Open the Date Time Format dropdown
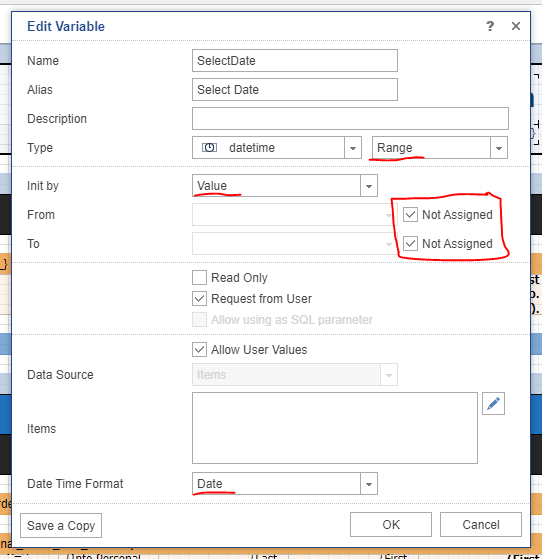The width and height of the screenshot is (542, 559). point(369,484)
